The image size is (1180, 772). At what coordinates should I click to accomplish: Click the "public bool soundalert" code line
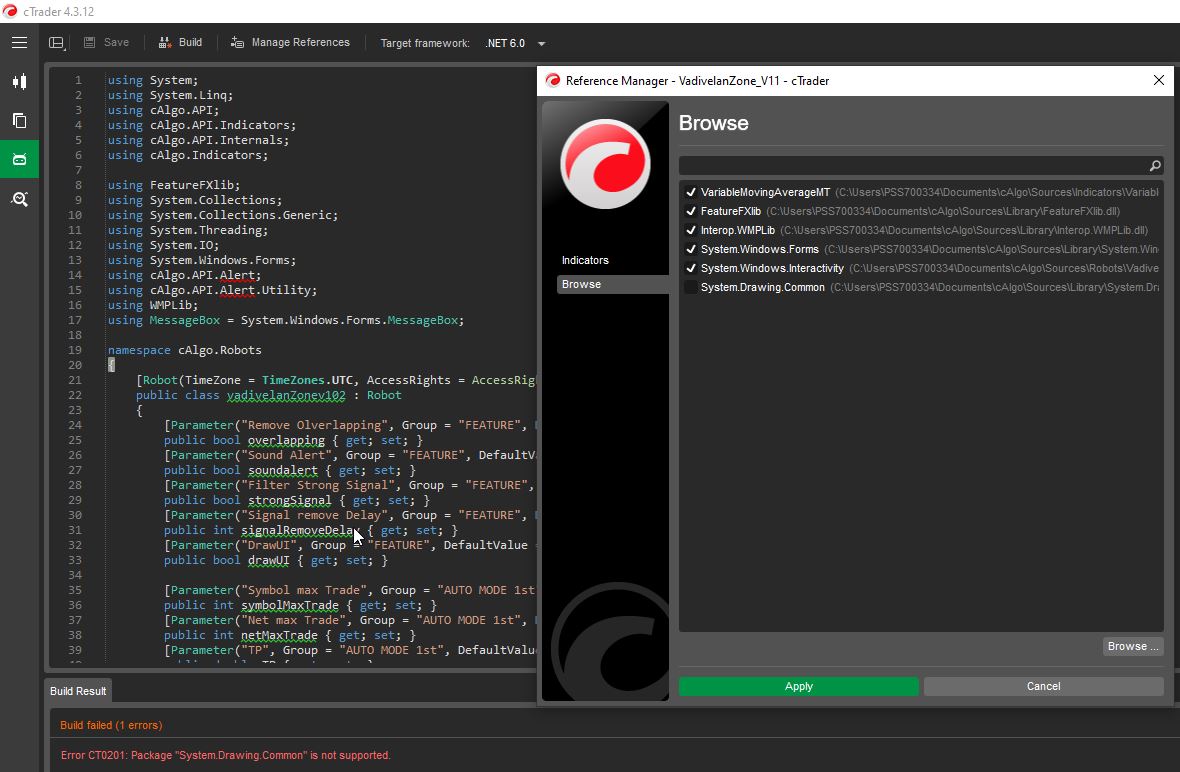point(290,470)
